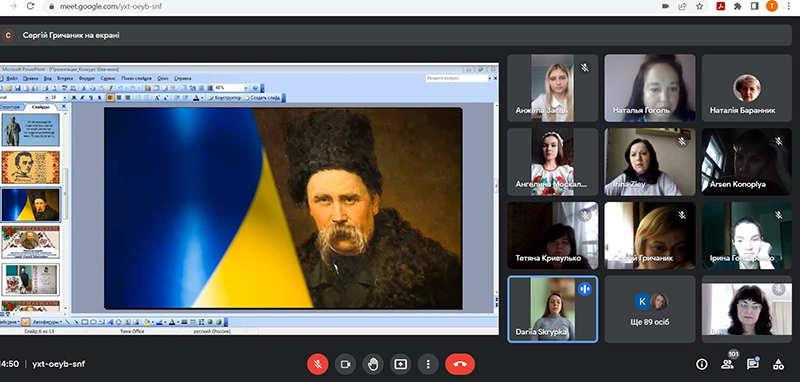Type a question field 'Введите вопрос'
The height and width of the screenshot is (382, 800).
tap(456, 79)
